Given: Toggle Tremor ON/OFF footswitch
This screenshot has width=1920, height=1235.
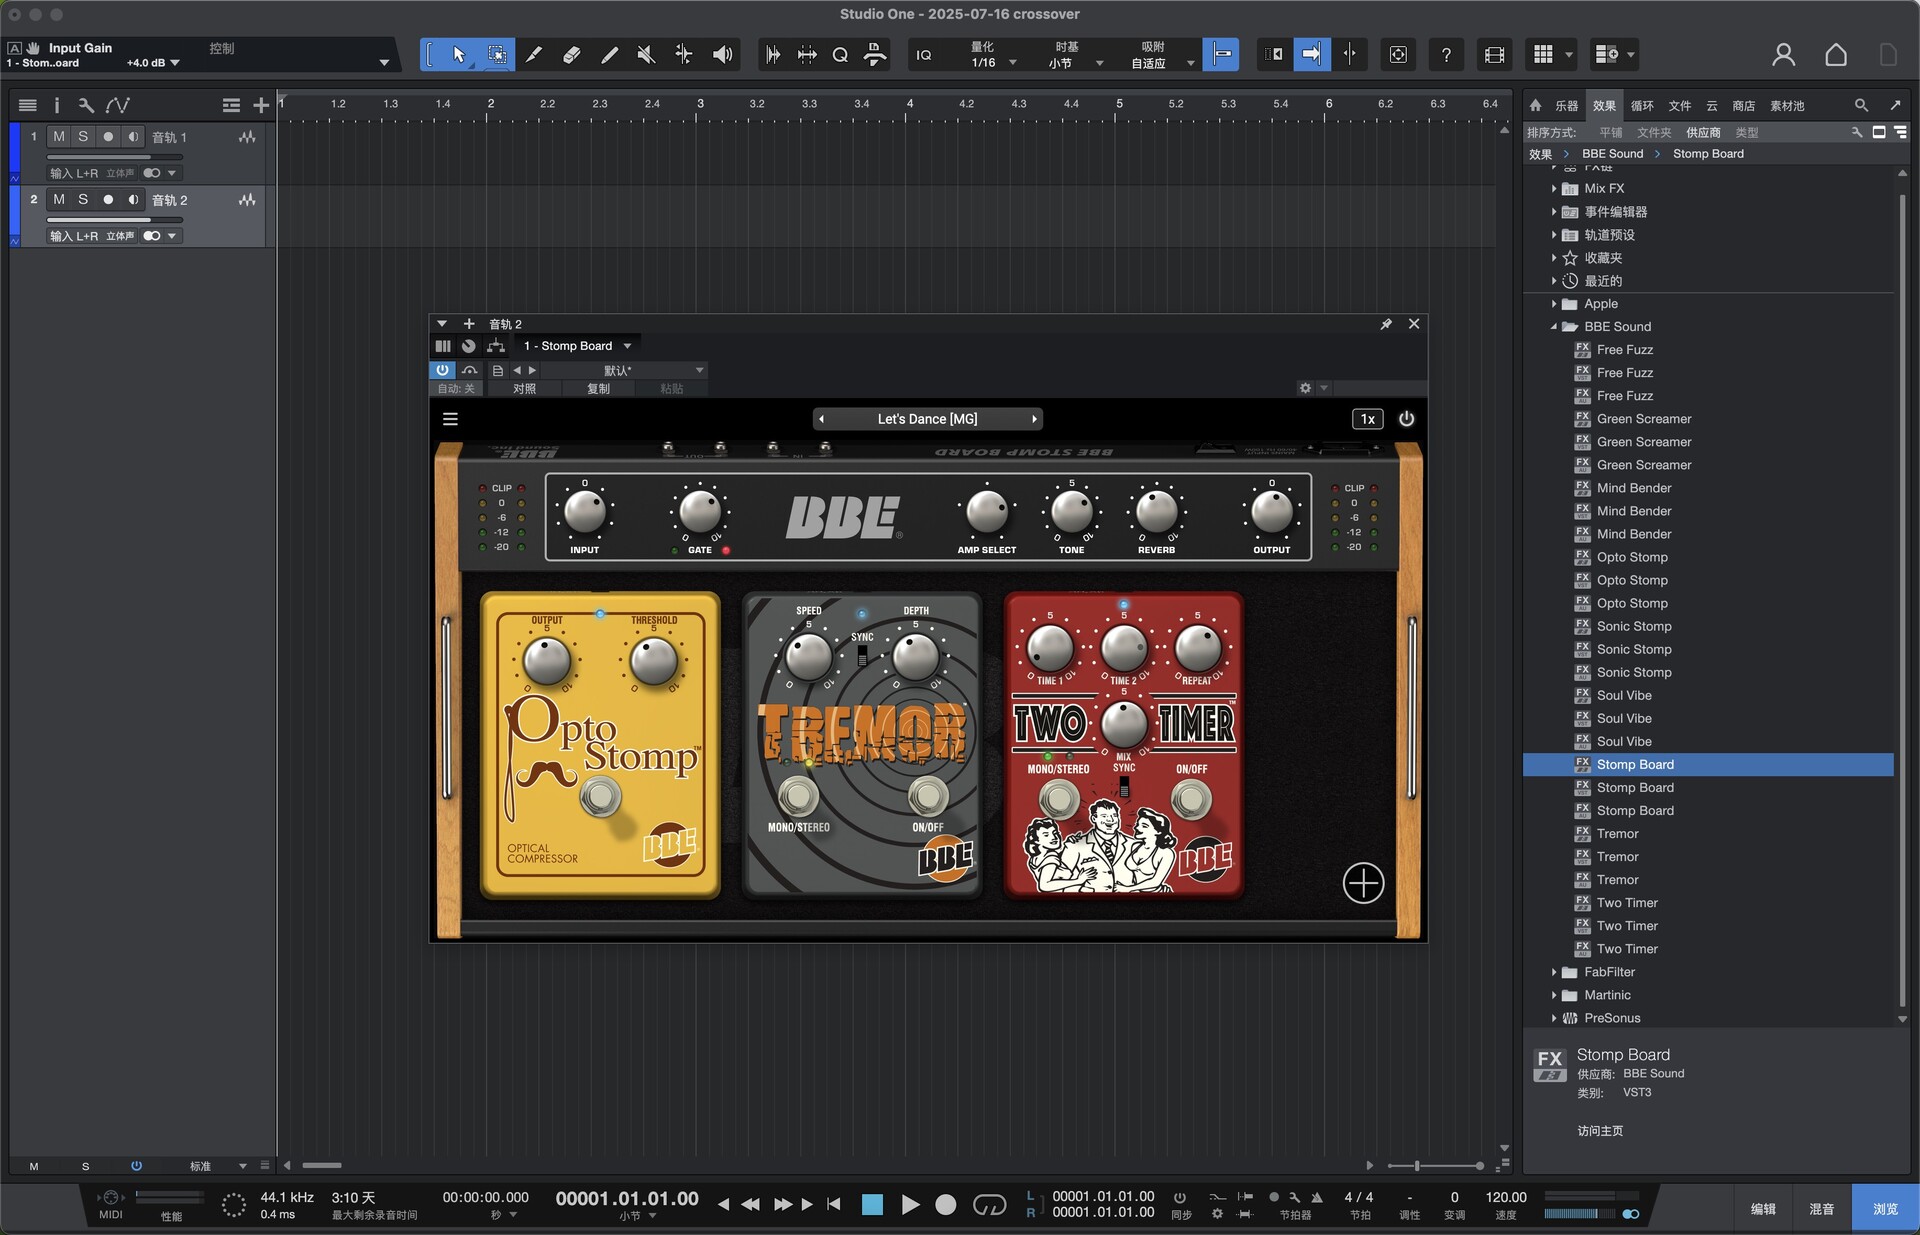Looking at the screenshot, I should (928, 796).
